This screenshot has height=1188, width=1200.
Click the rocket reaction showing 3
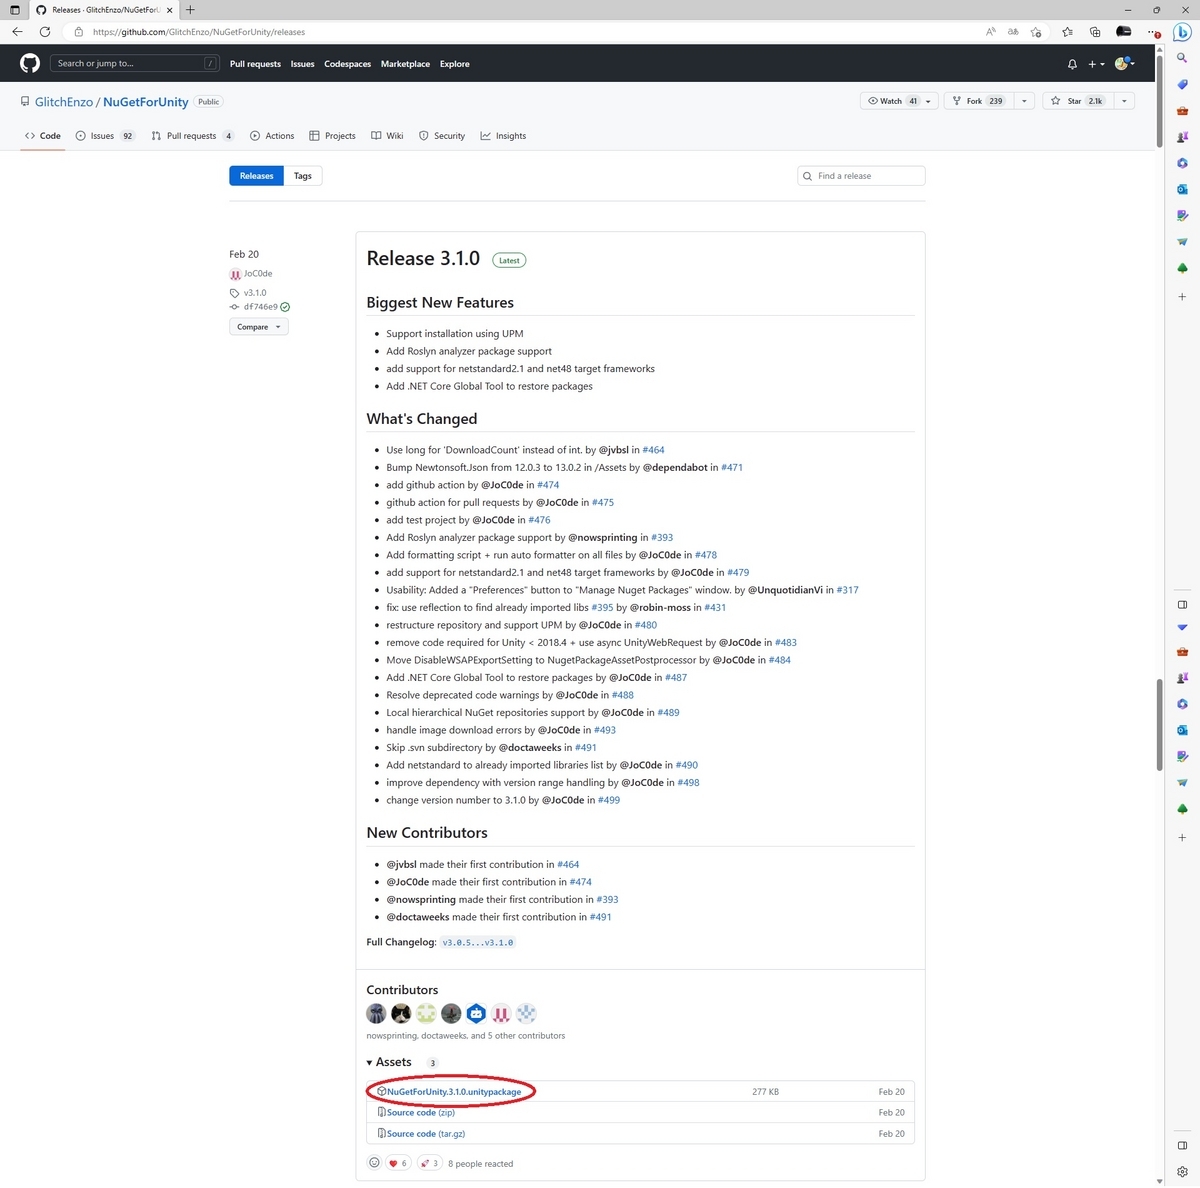(430, 1163)
